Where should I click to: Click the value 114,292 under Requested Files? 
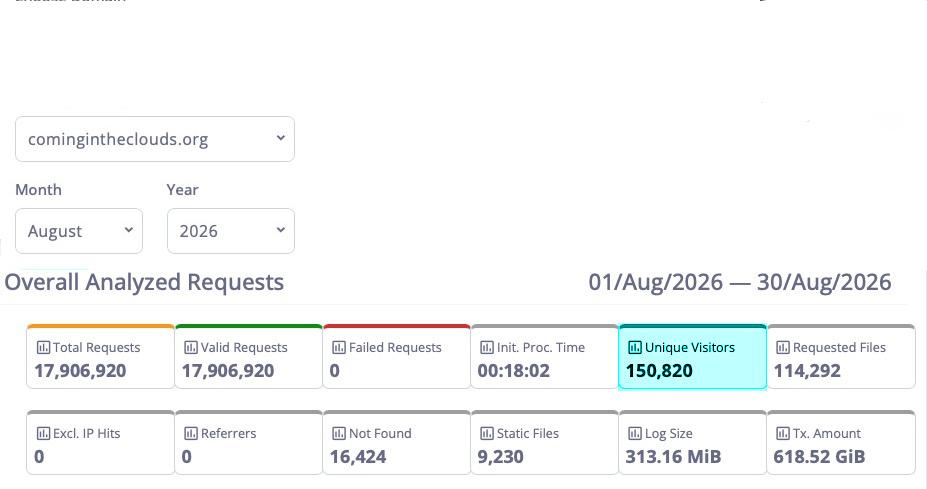tap(807, 371)
